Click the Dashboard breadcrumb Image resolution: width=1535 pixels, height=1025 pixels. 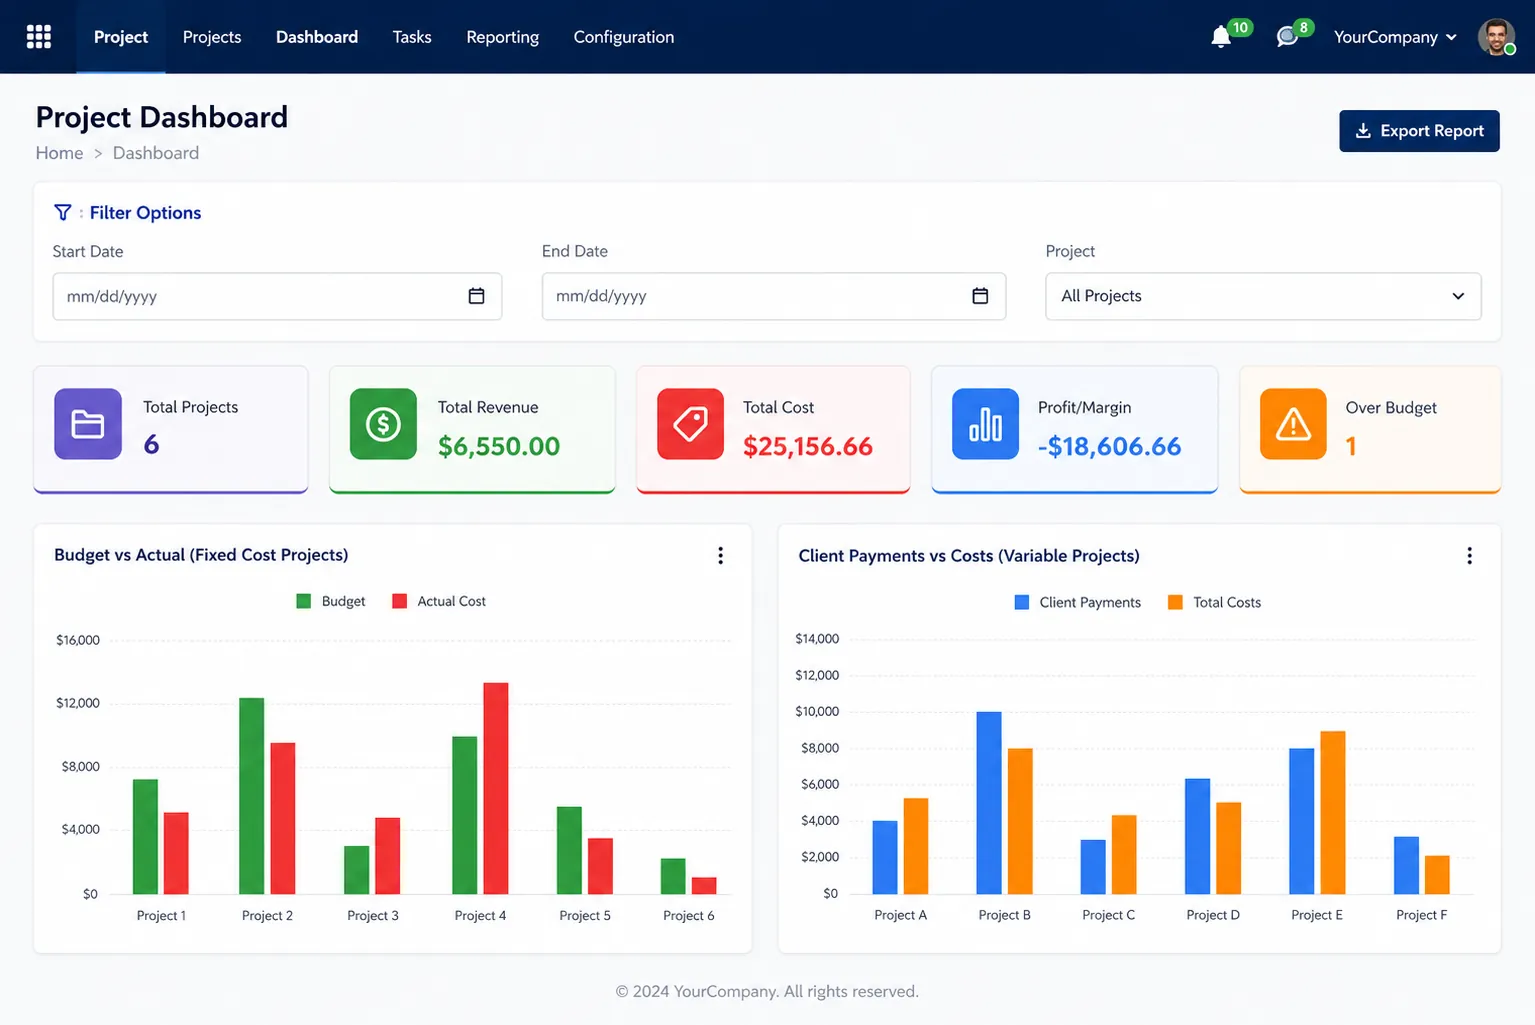[156, 153]
